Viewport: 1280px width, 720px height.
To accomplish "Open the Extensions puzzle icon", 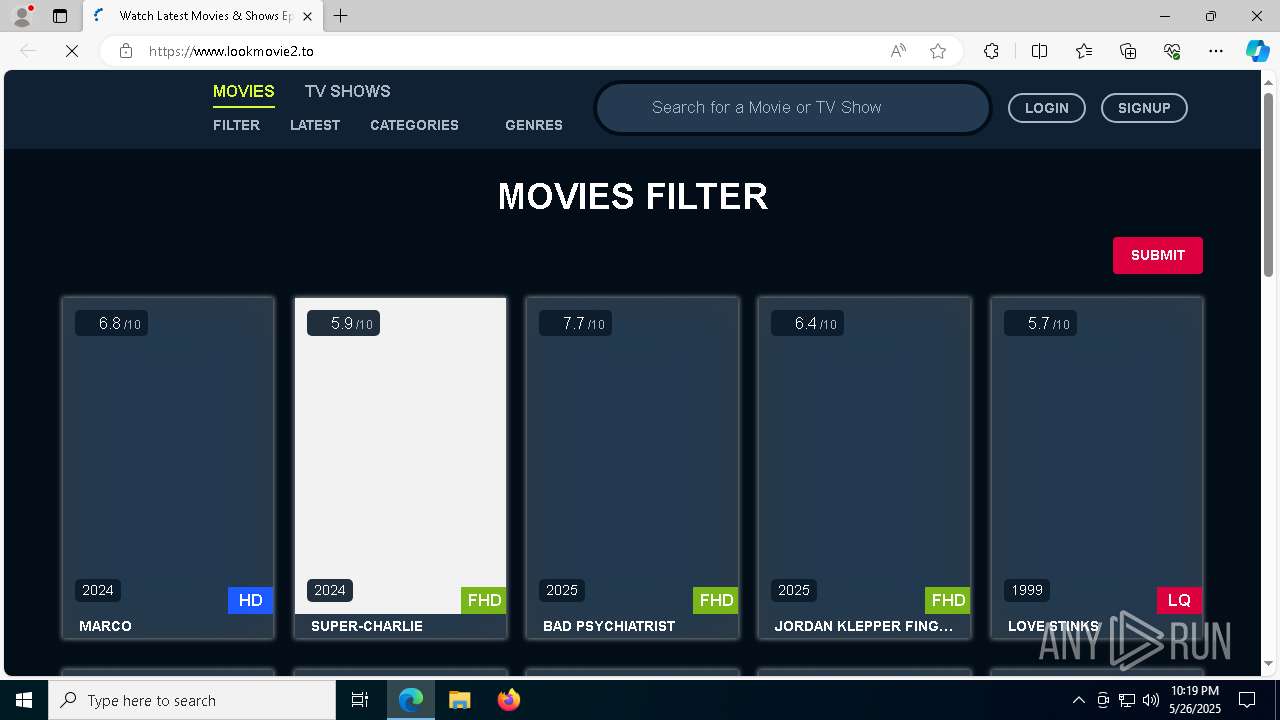I will 991,51.
